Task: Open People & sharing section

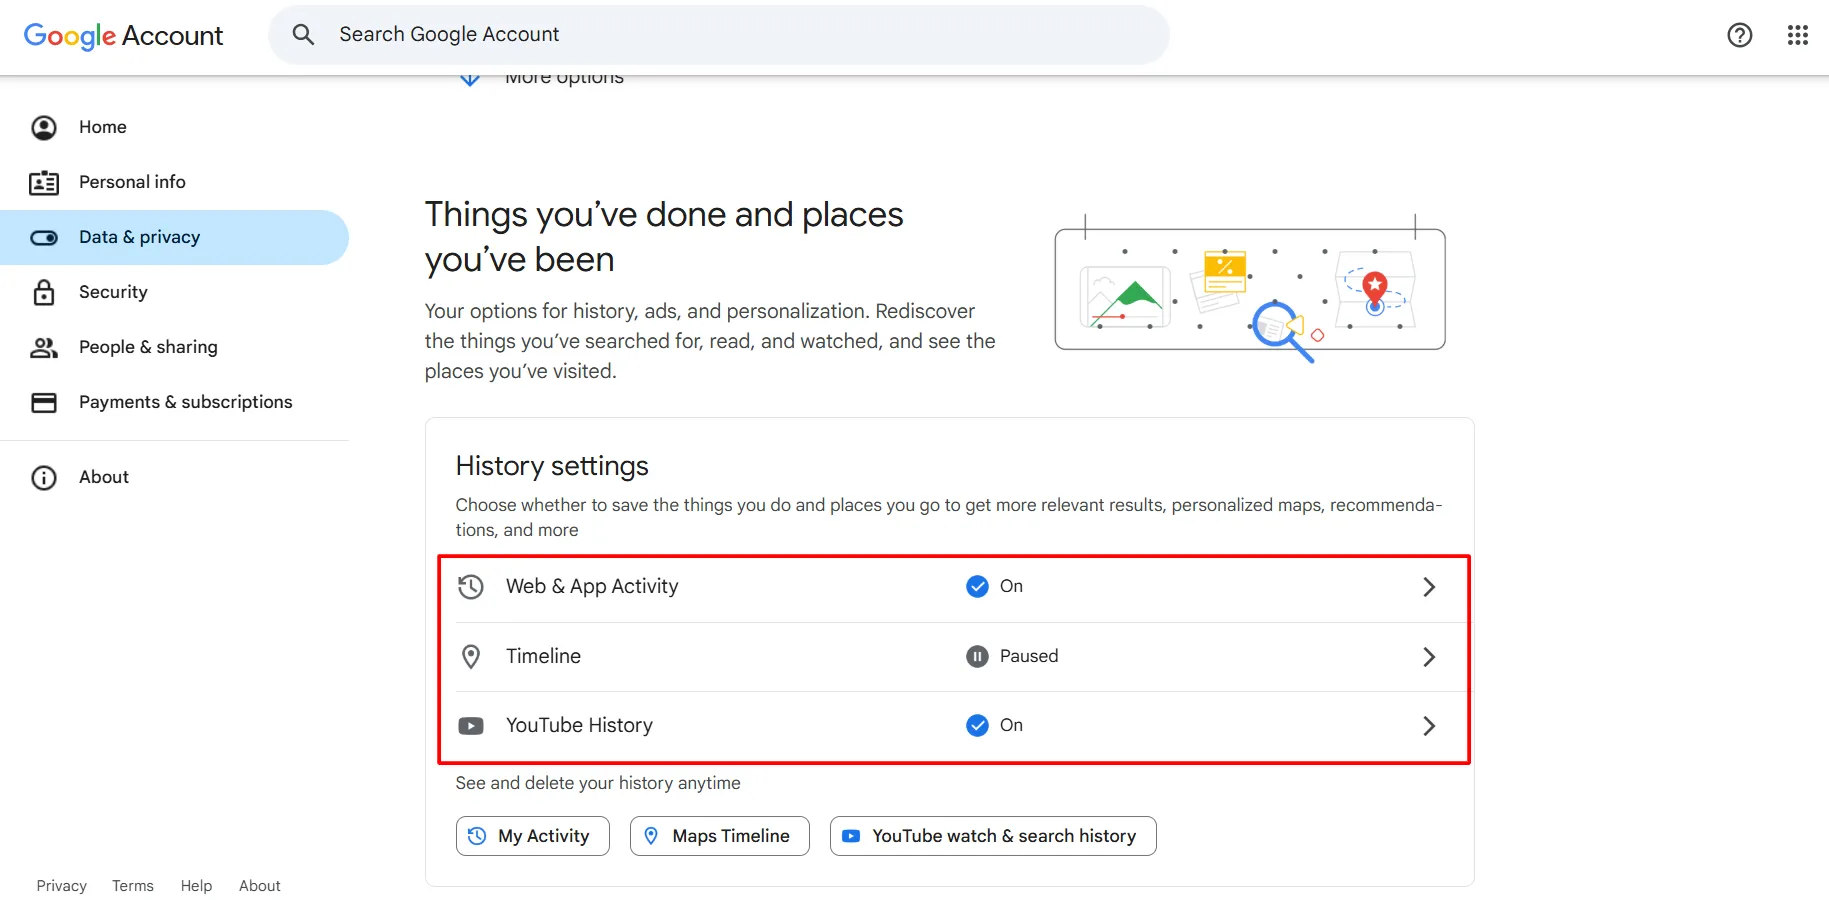Action: coord(175,347)
